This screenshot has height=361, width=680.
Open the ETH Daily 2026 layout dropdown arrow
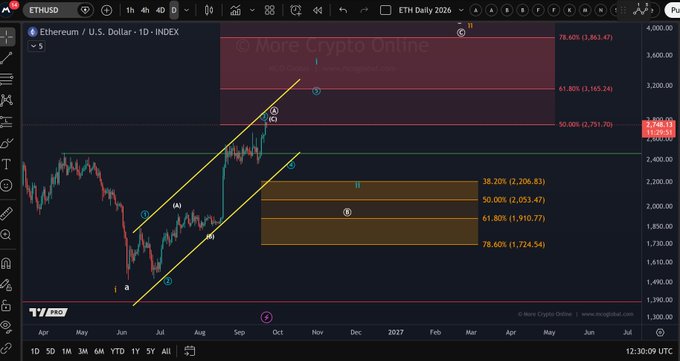tap(461, 10)
